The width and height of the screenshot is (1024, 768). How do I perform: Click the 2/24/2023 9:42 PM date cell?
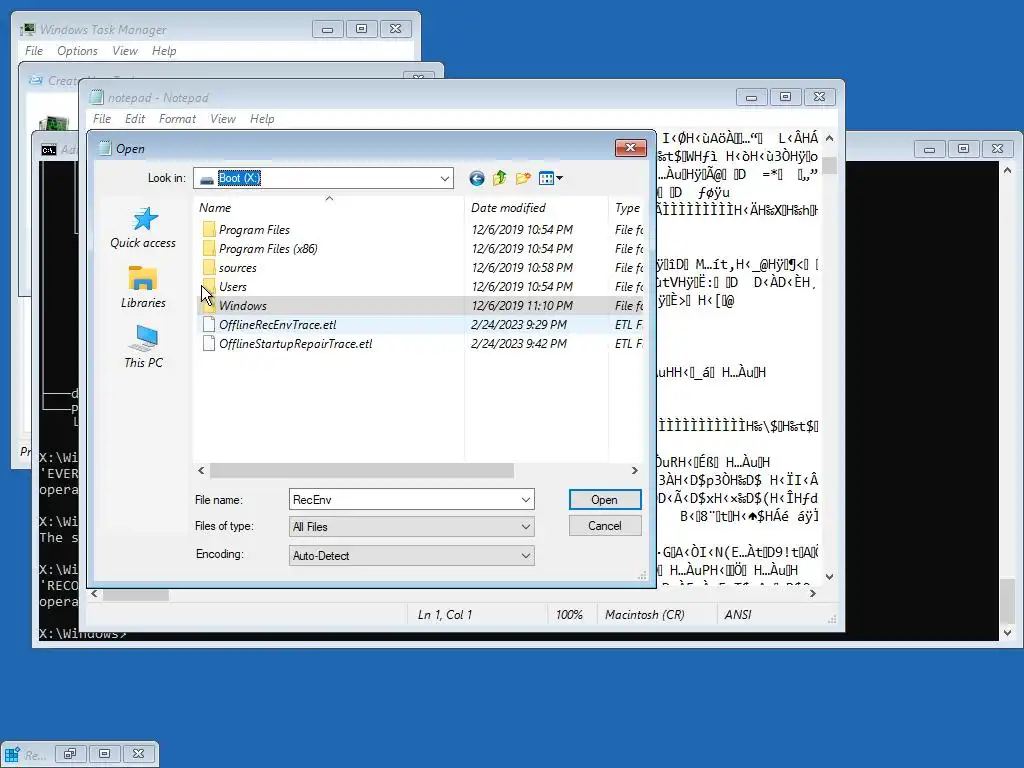pyautogui.click(x=519, y=344)
